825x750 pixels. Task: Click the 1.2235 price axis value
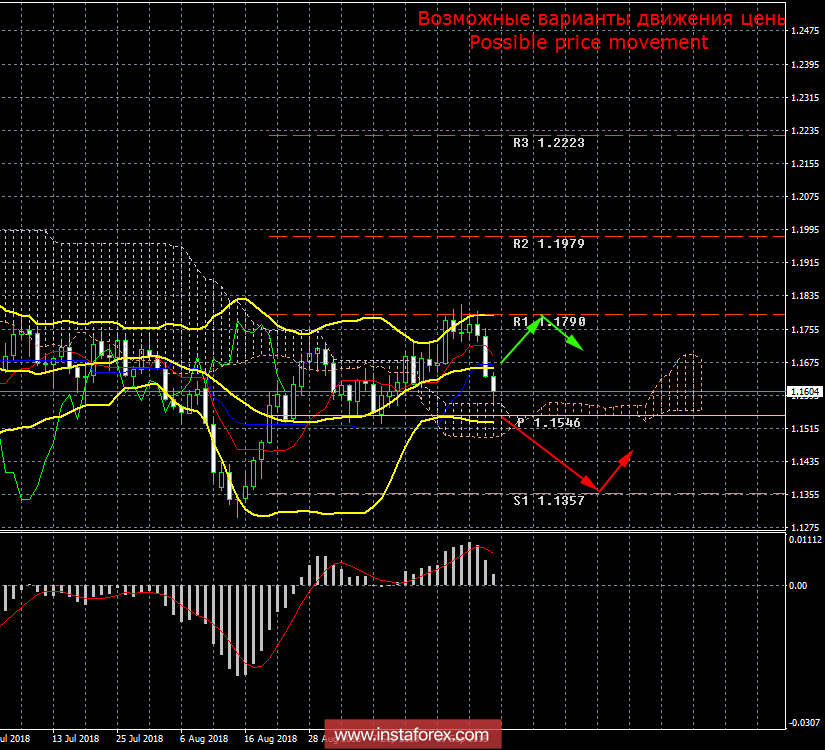pos(805,131)
